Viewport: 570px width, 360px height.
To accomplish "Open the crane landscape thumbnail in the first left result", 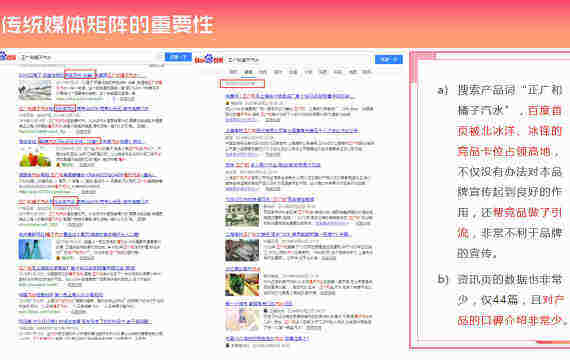I will pyautogui.click(x=35, y=90).
